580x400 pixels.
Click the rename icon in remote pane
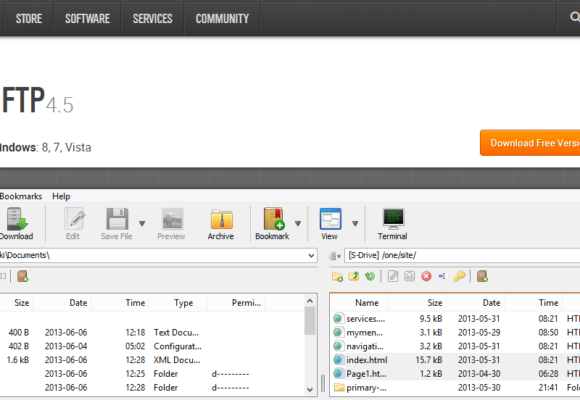click(443, 276)
